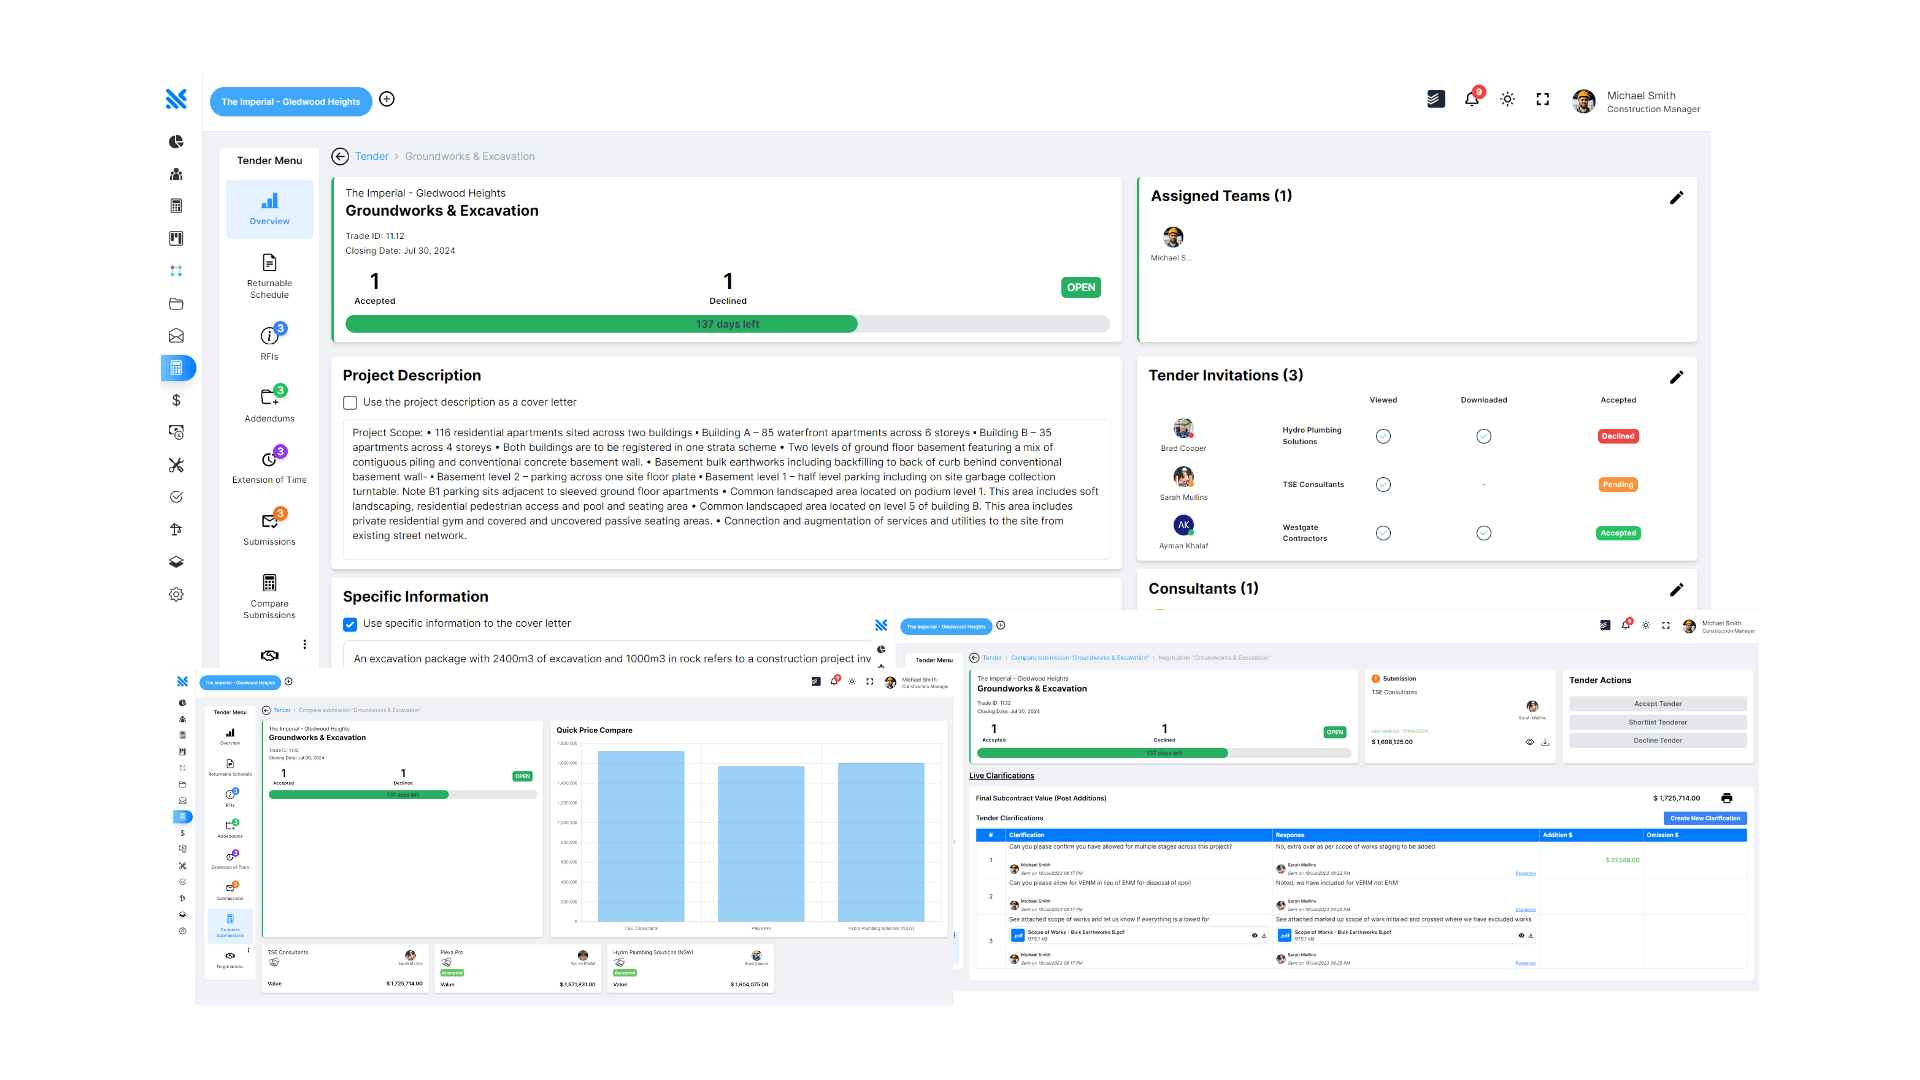This screenshot has width=1920, height=1080.
Task: Open Compare Submissions from the Tender Menu
Action: [x=269, y=597]
